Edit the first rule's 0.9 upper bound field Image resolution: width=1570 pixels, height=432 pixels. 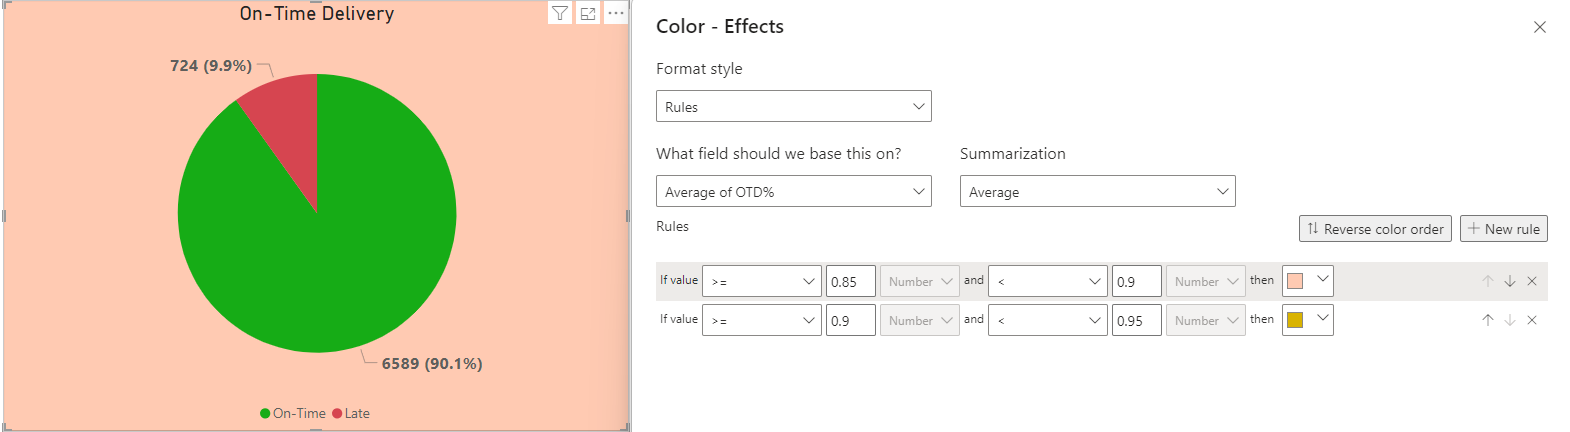coord(1137,281)
